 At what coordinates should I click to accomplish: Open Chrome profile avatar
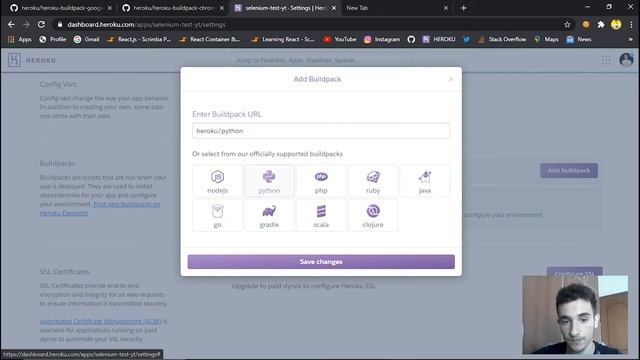coord(616,24)
